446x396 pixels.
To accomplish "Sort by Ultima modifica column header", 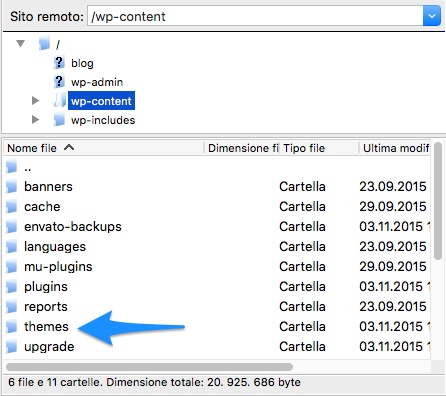I will pos(395,148).
